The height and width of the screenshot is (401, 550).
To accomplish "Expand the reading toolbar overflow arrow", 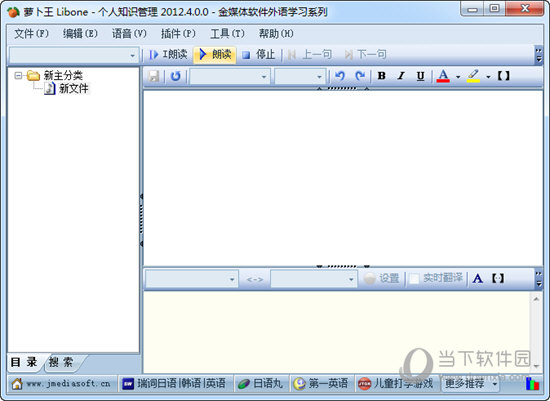I will click(x=538, y=55).
